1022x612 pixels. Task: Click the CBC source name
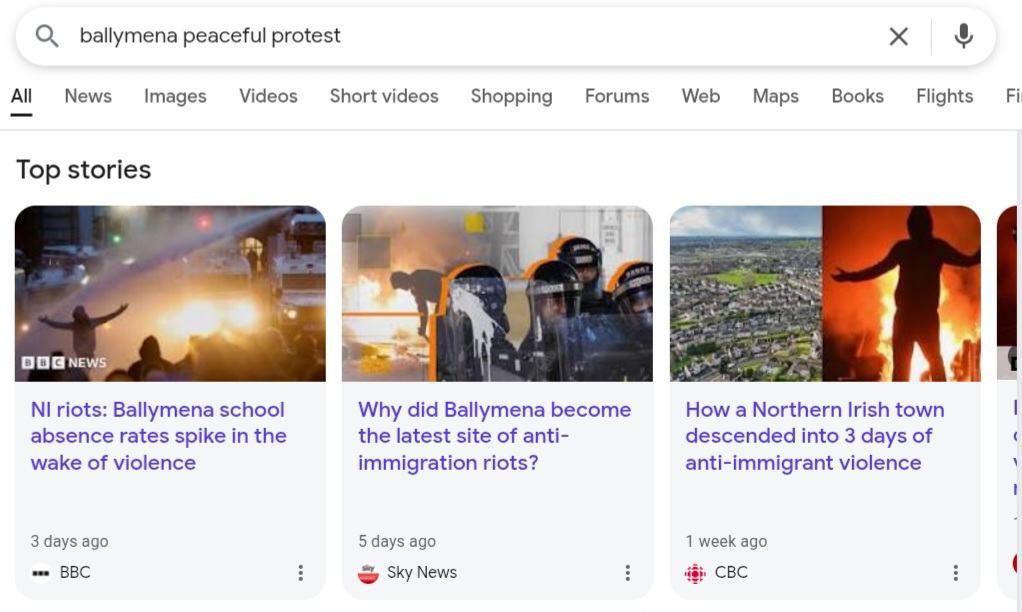tap(731, 572)
